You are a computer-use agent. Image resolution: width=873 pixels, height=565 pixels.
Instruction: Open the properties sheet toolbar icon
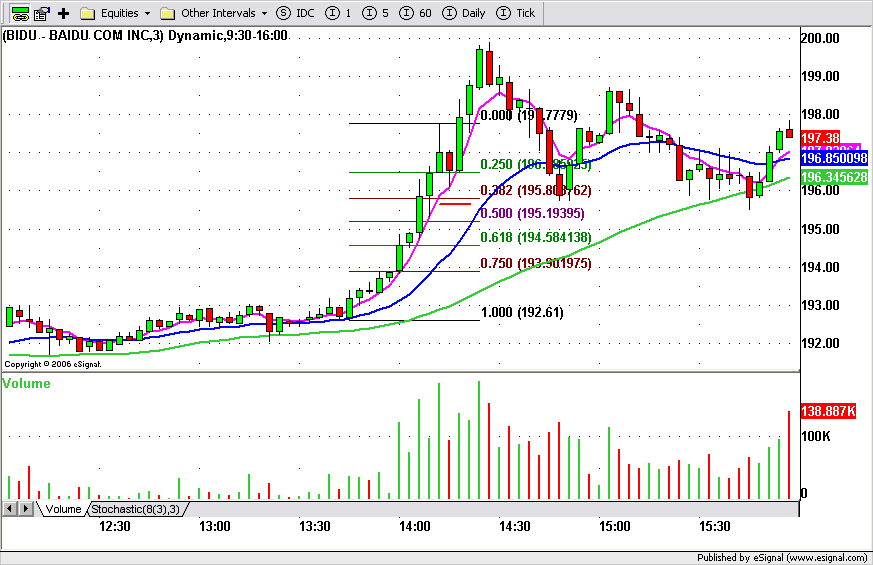pos(42,13)
